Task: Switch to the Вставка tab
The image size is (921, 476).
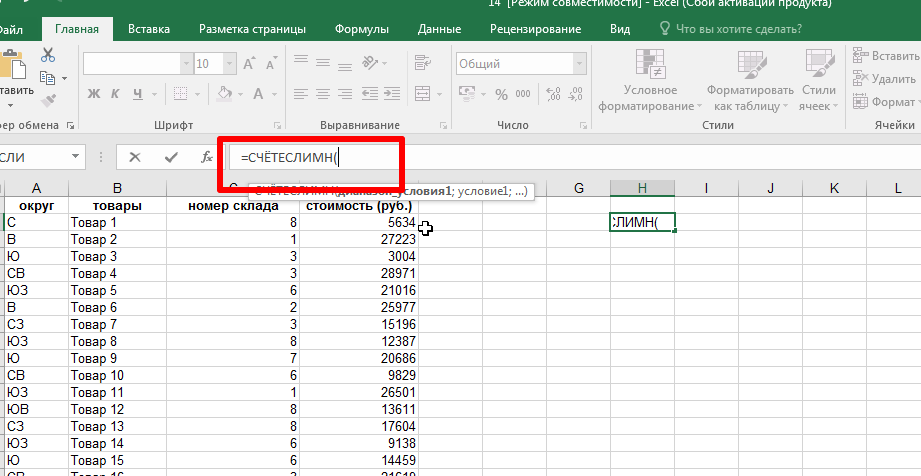Action: pyautogui.click(x=149, y=29)
